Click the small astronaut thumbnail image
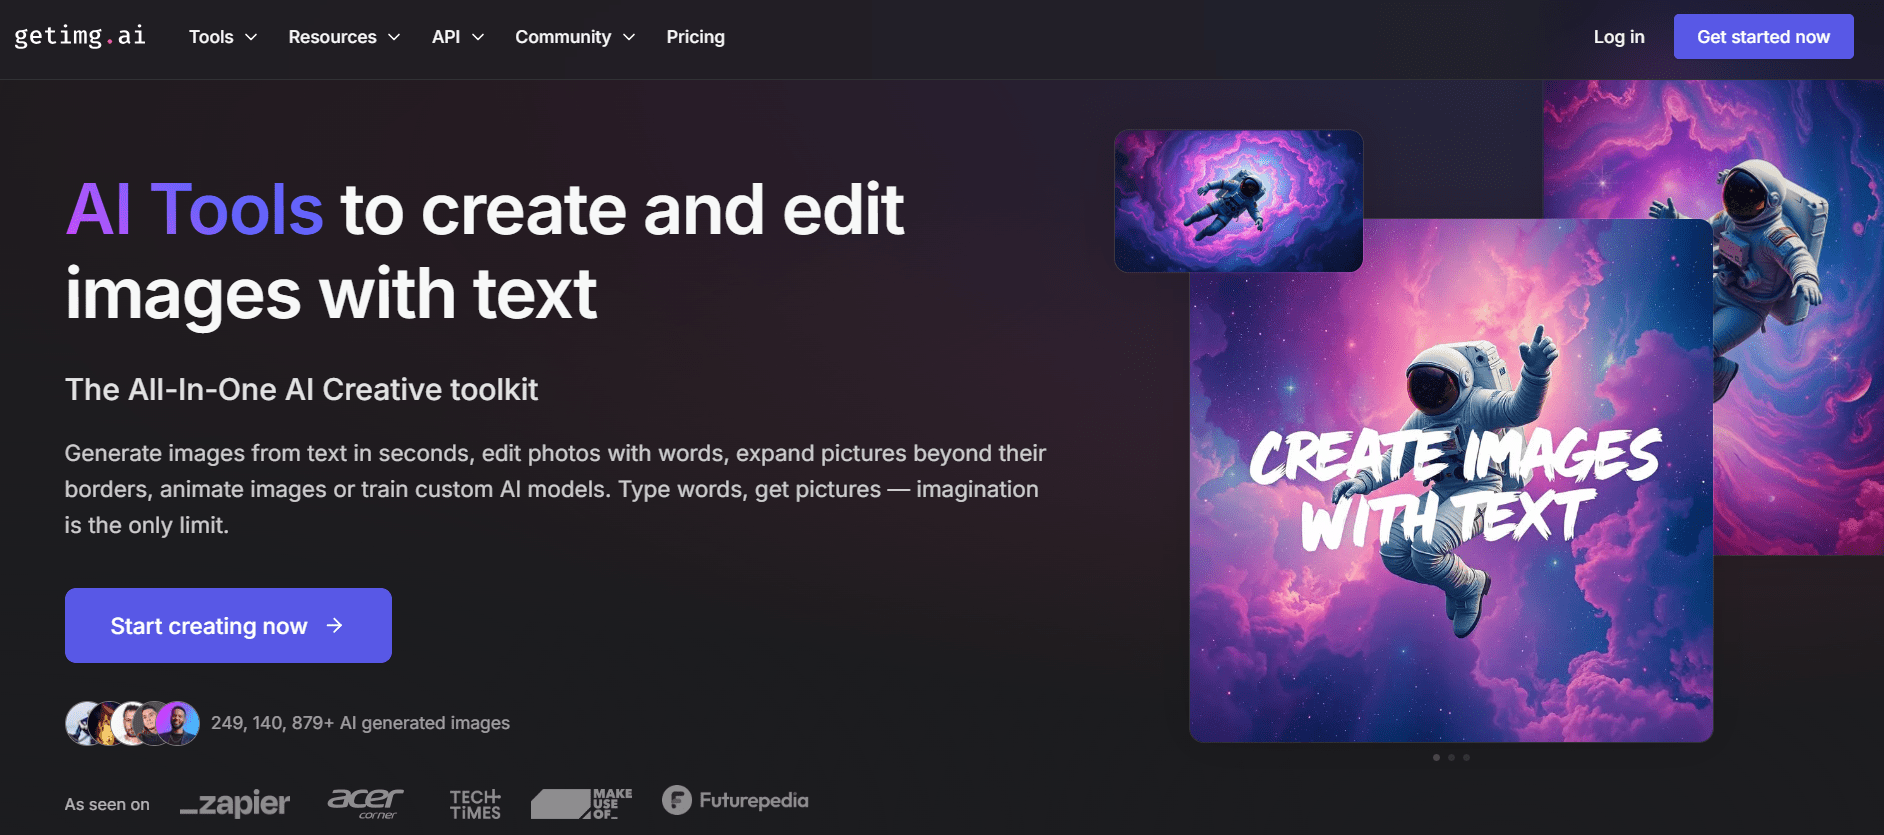The height and width of the screenshot is (835, 1884). pyautogui.click(x=1238, y=200)
